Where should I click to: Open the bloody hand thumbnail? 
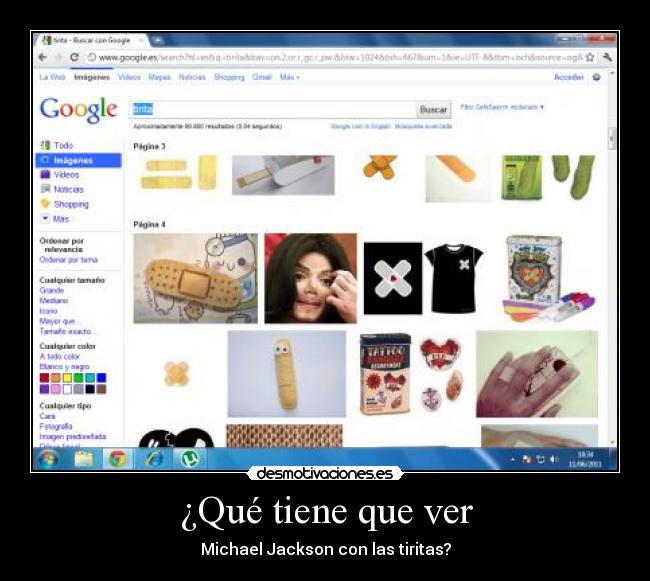(537, 374)
